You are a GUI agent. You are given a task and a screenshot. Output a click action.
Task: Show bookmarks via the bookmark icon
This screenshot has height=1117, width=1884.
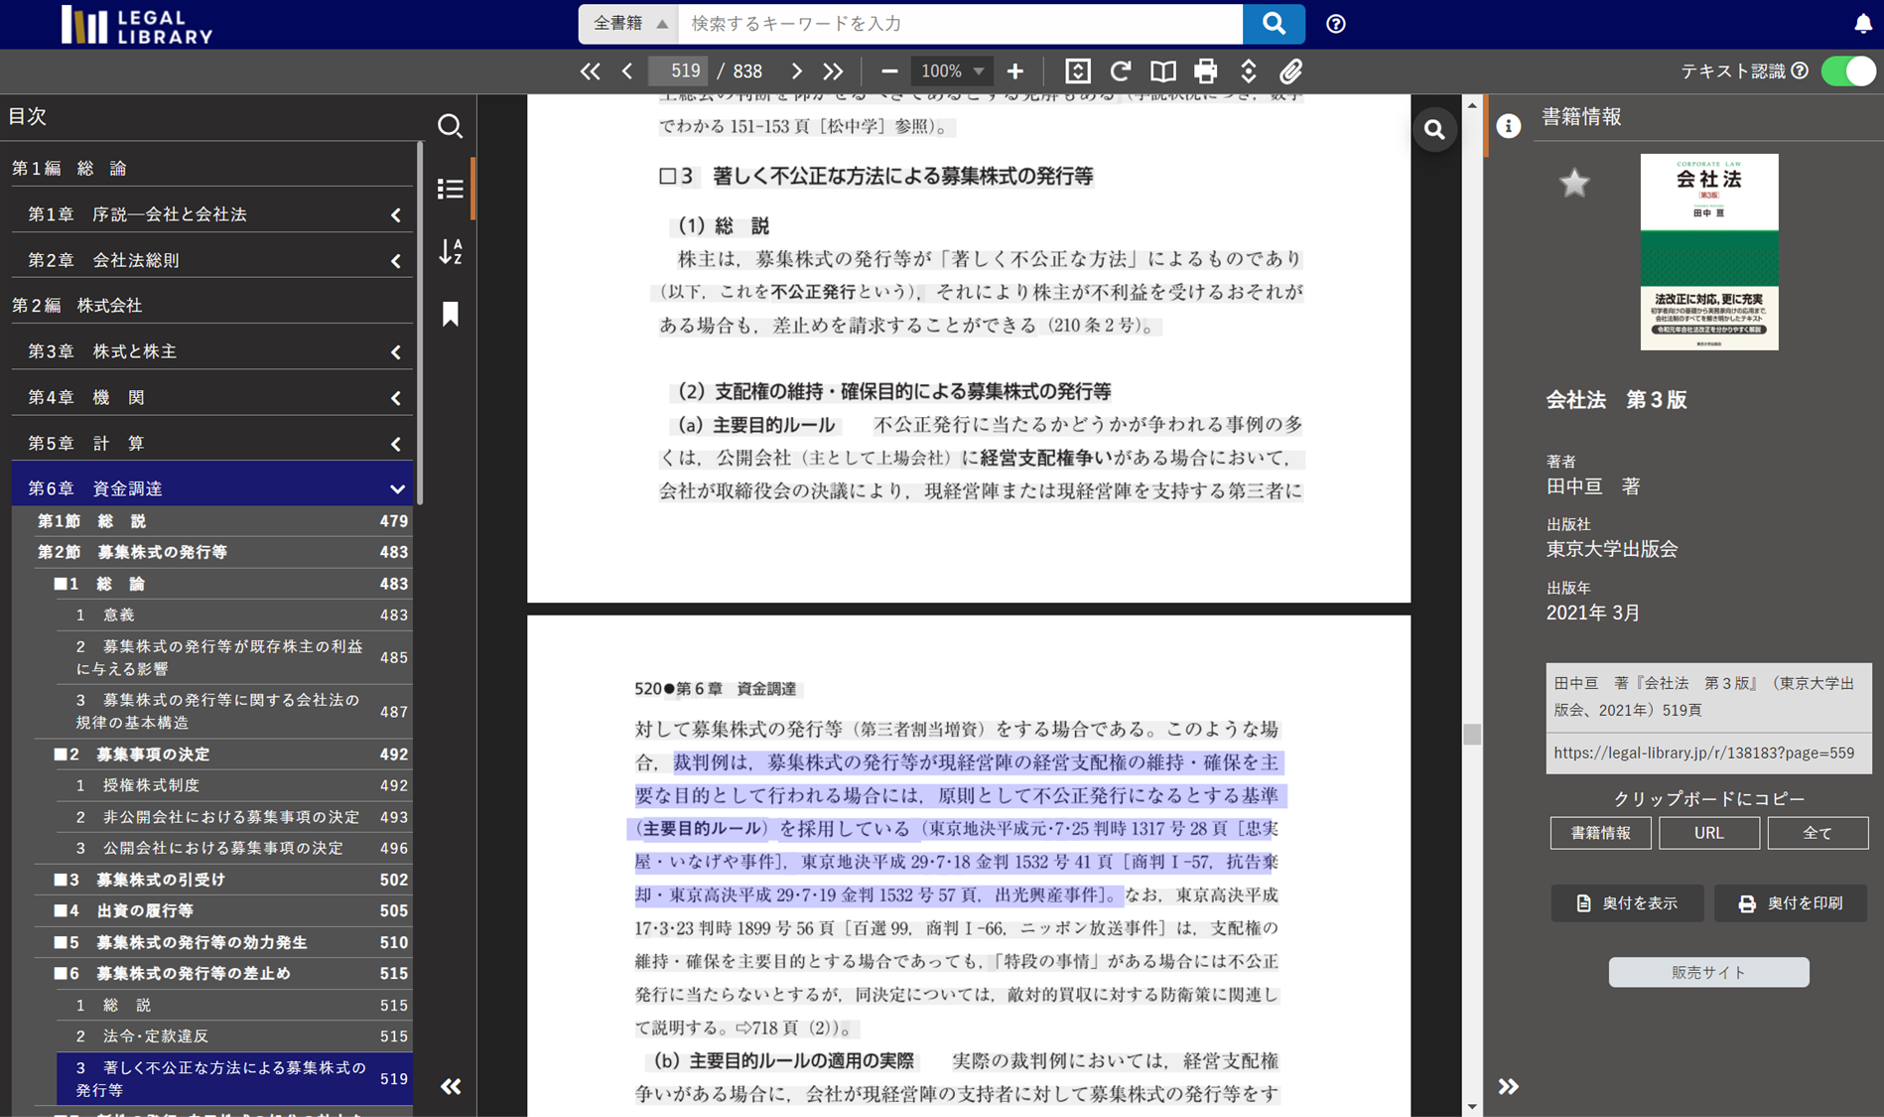[450, 314]
